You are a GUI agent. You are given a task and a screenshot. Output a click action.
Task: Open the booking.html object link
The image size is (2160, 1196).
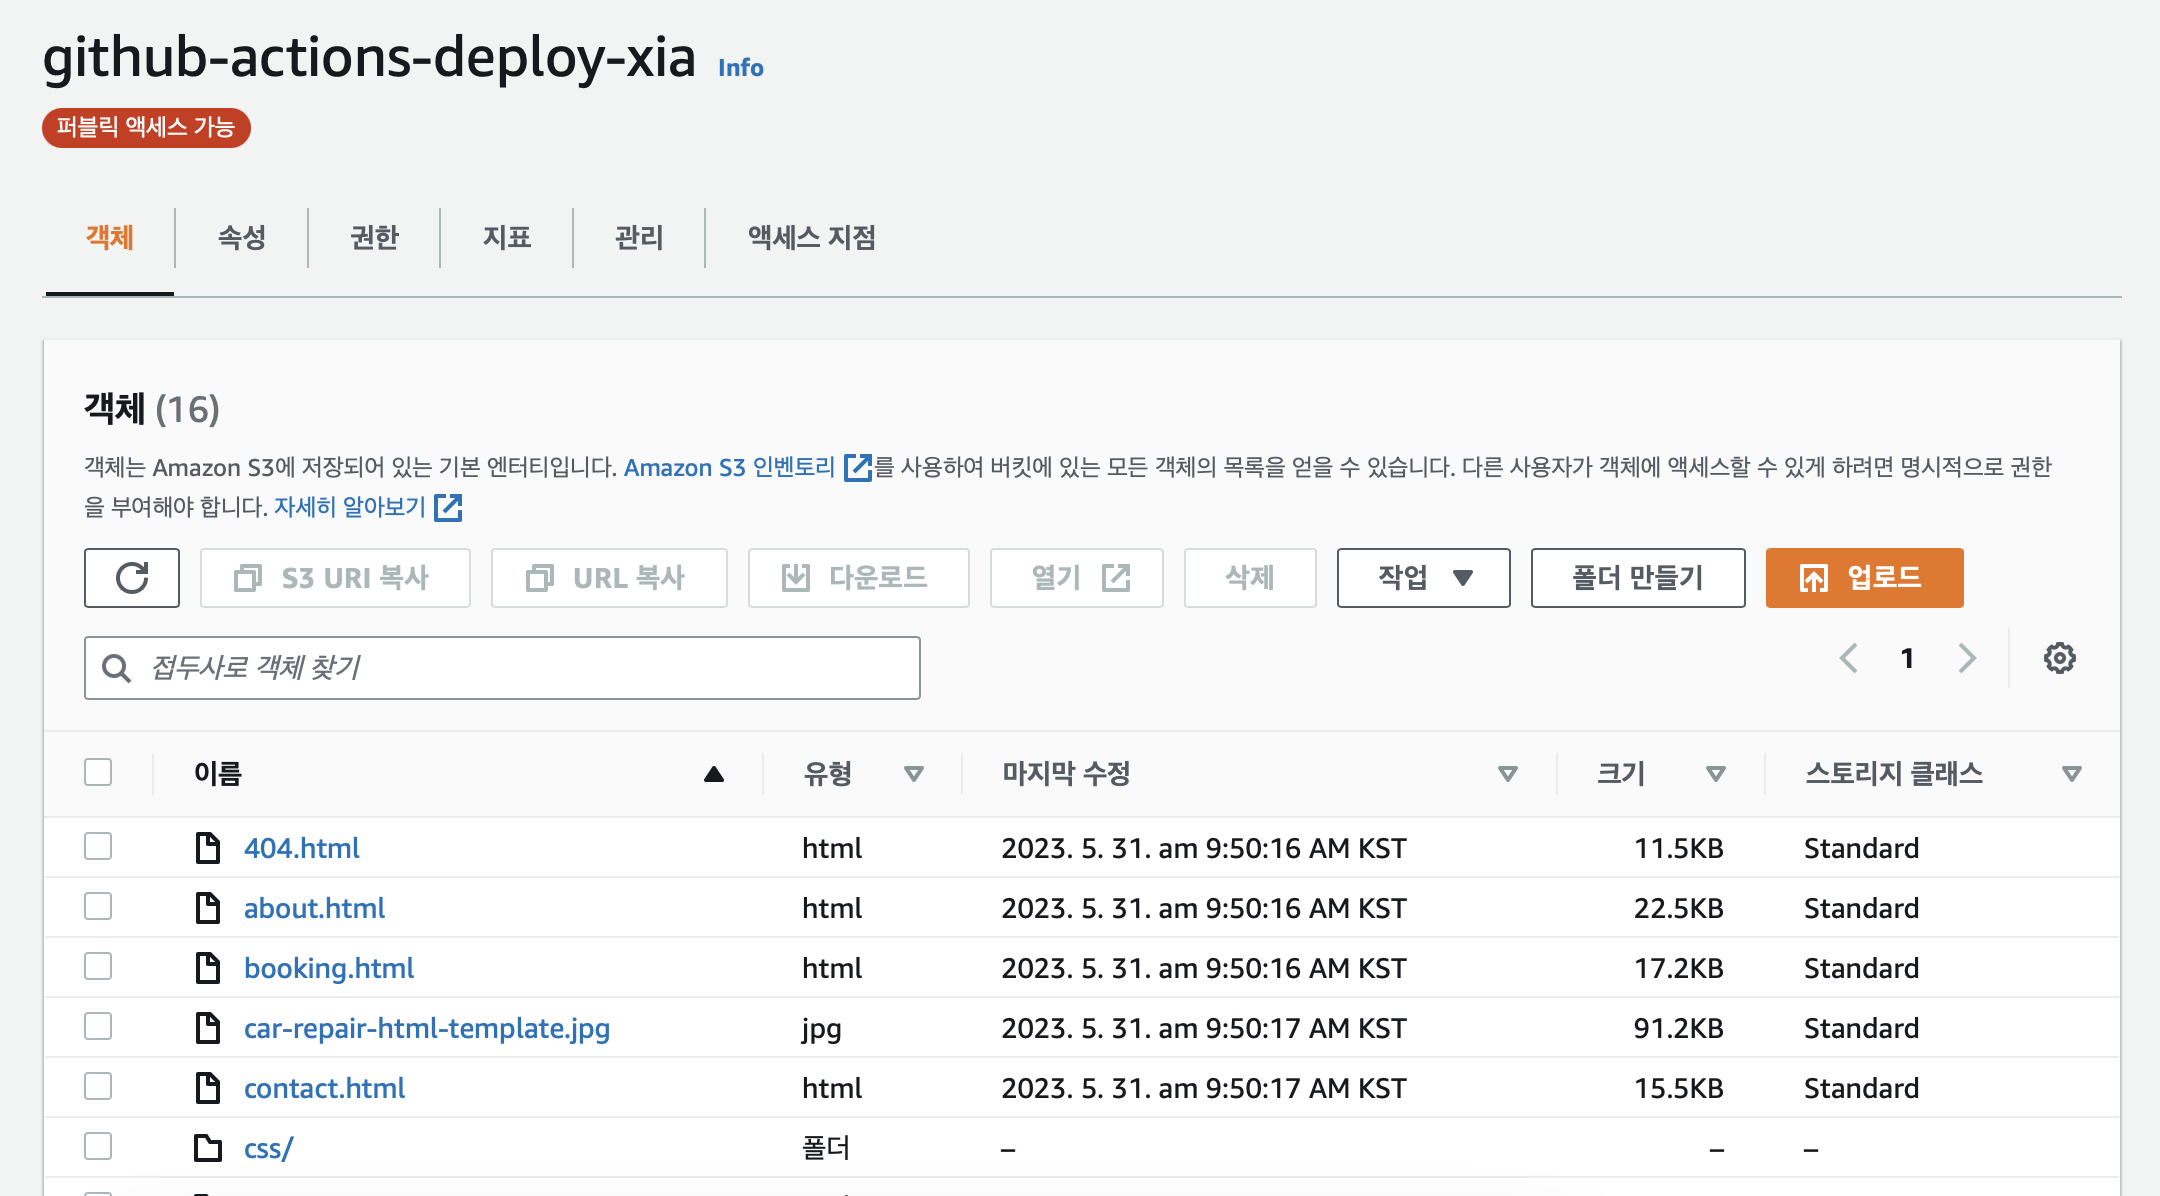329,968
